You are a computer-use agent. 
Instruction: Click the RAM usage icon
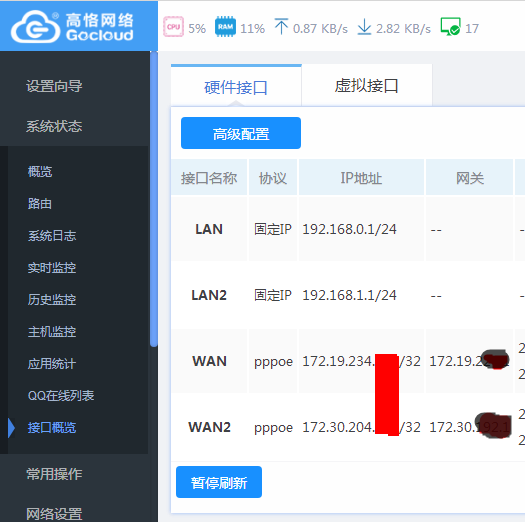pyautogui.click(x=225, y=27)
